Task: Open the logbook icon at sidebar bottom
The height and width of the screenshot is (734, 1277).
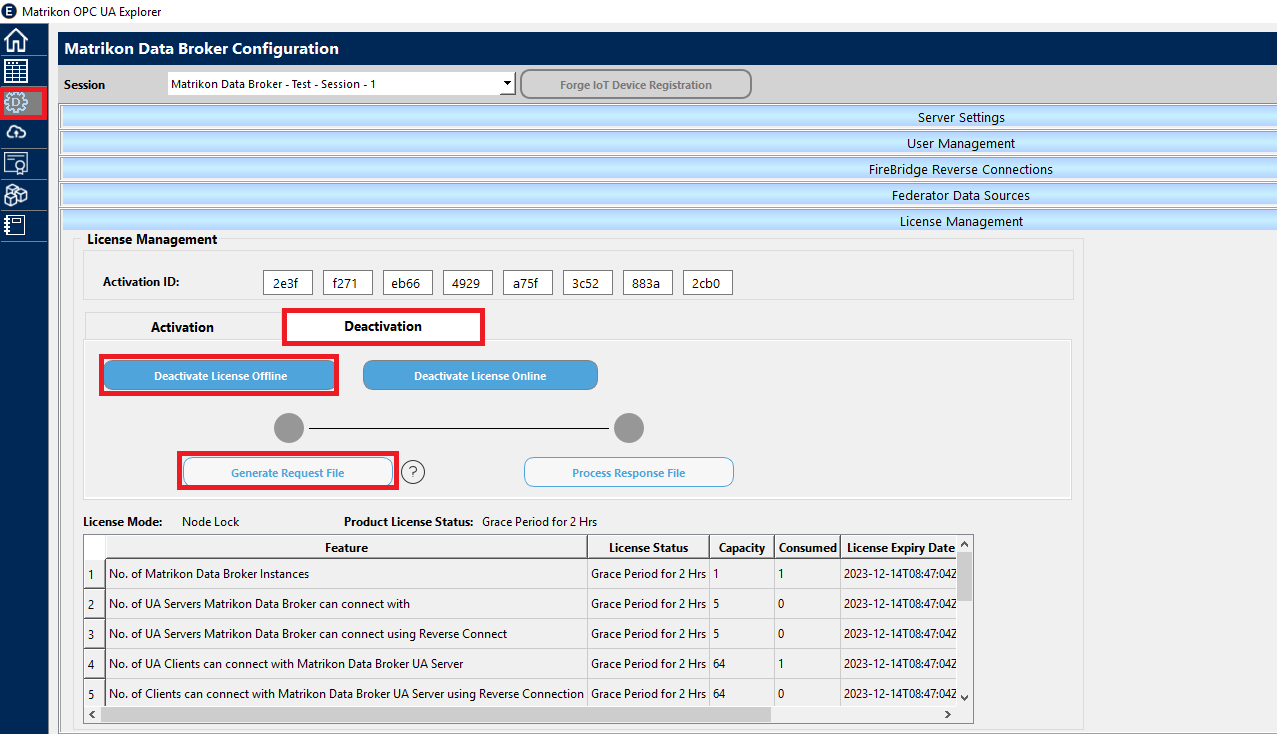Action: pos(15,225)
